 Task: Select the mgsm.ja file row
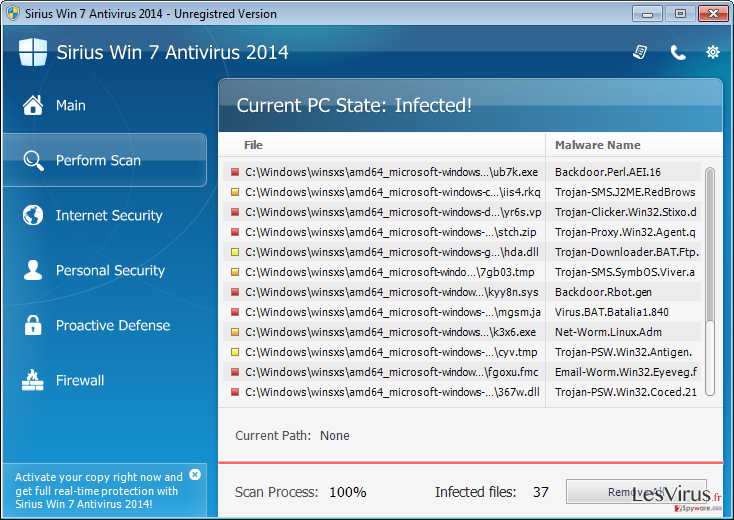pos(462,312)
